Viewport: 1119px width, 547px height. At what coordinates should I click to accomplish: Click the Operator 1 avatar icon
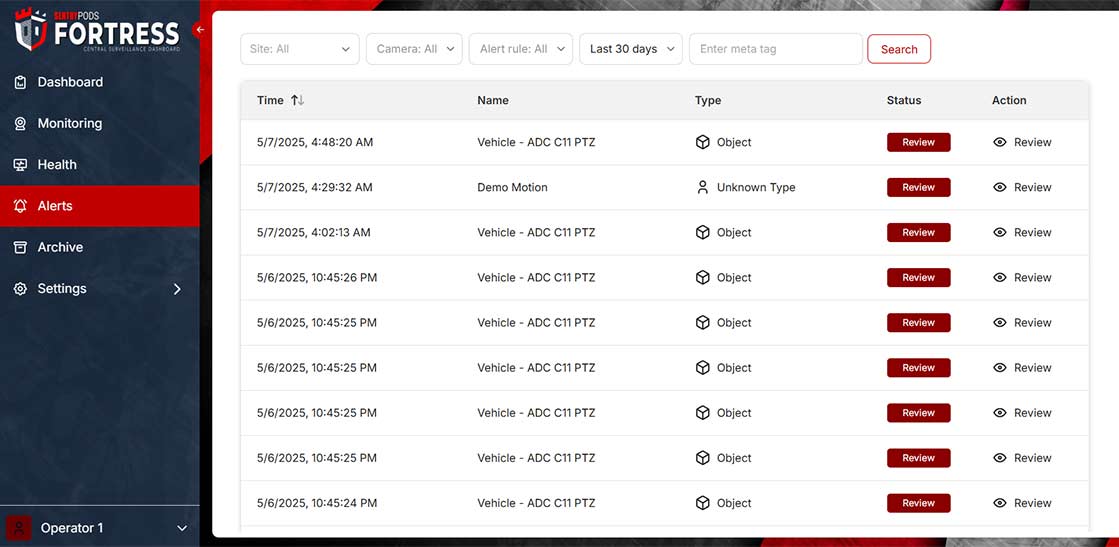19,528
